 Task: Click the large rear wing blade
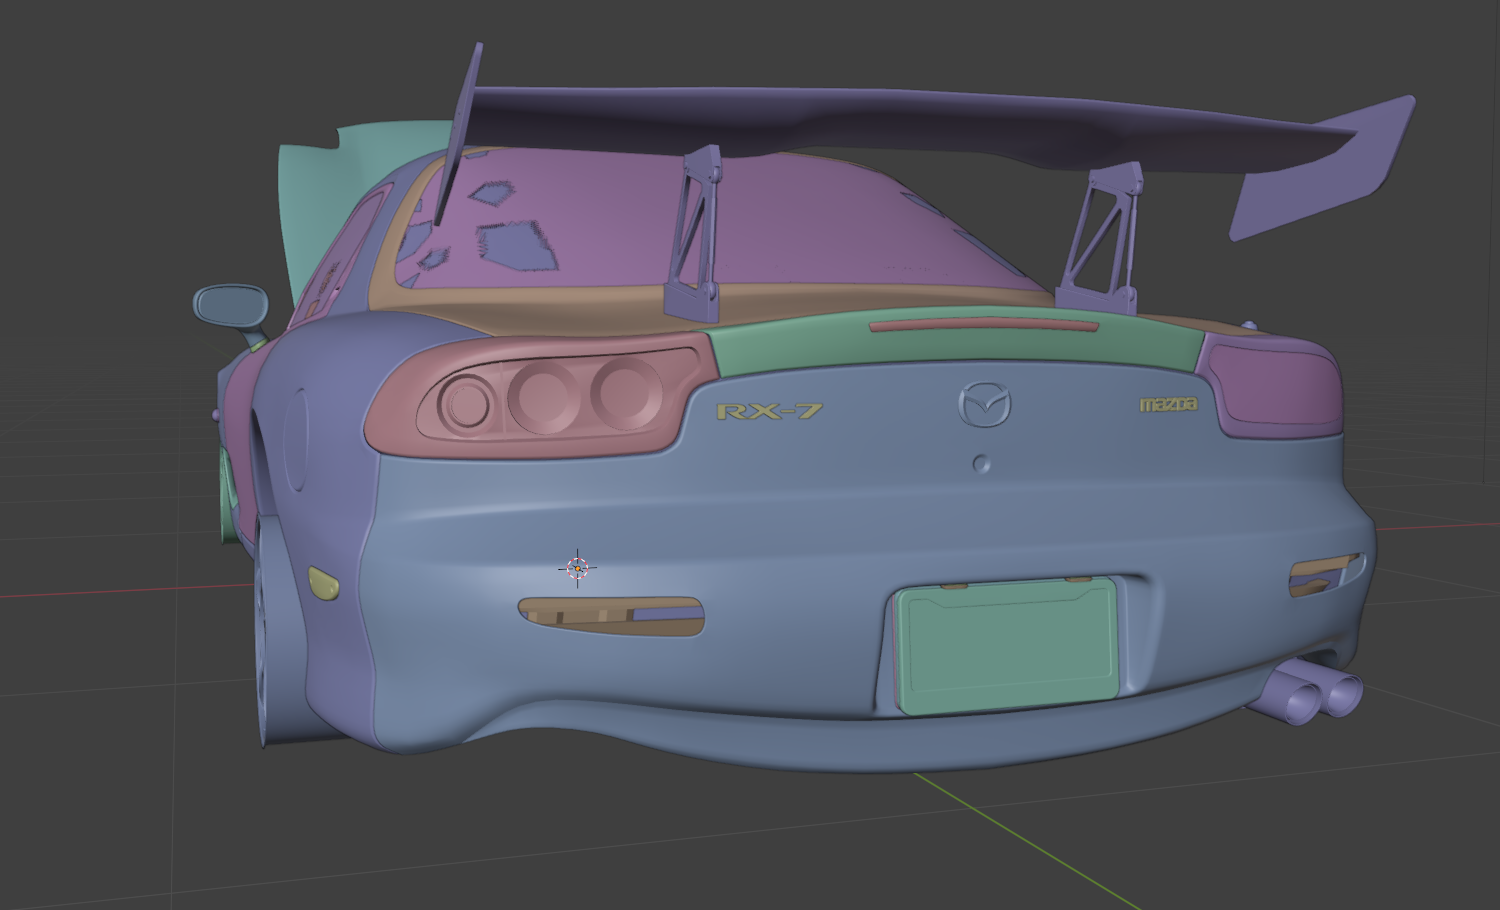(900, 125)
